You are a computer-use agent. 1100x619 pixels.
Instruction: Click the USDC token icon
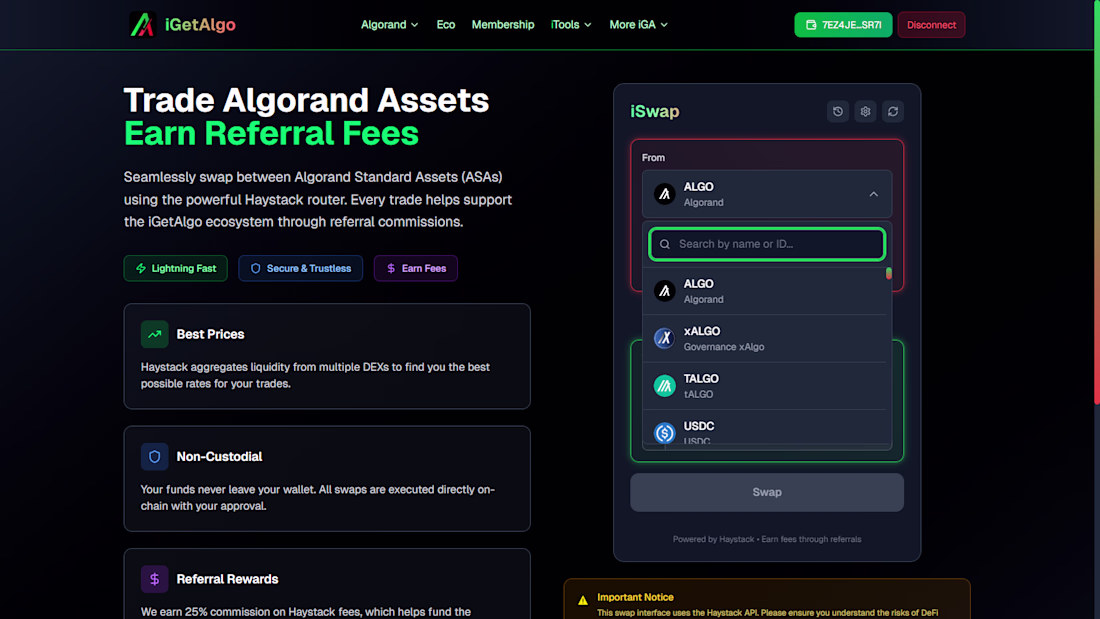tap(664, 433)
